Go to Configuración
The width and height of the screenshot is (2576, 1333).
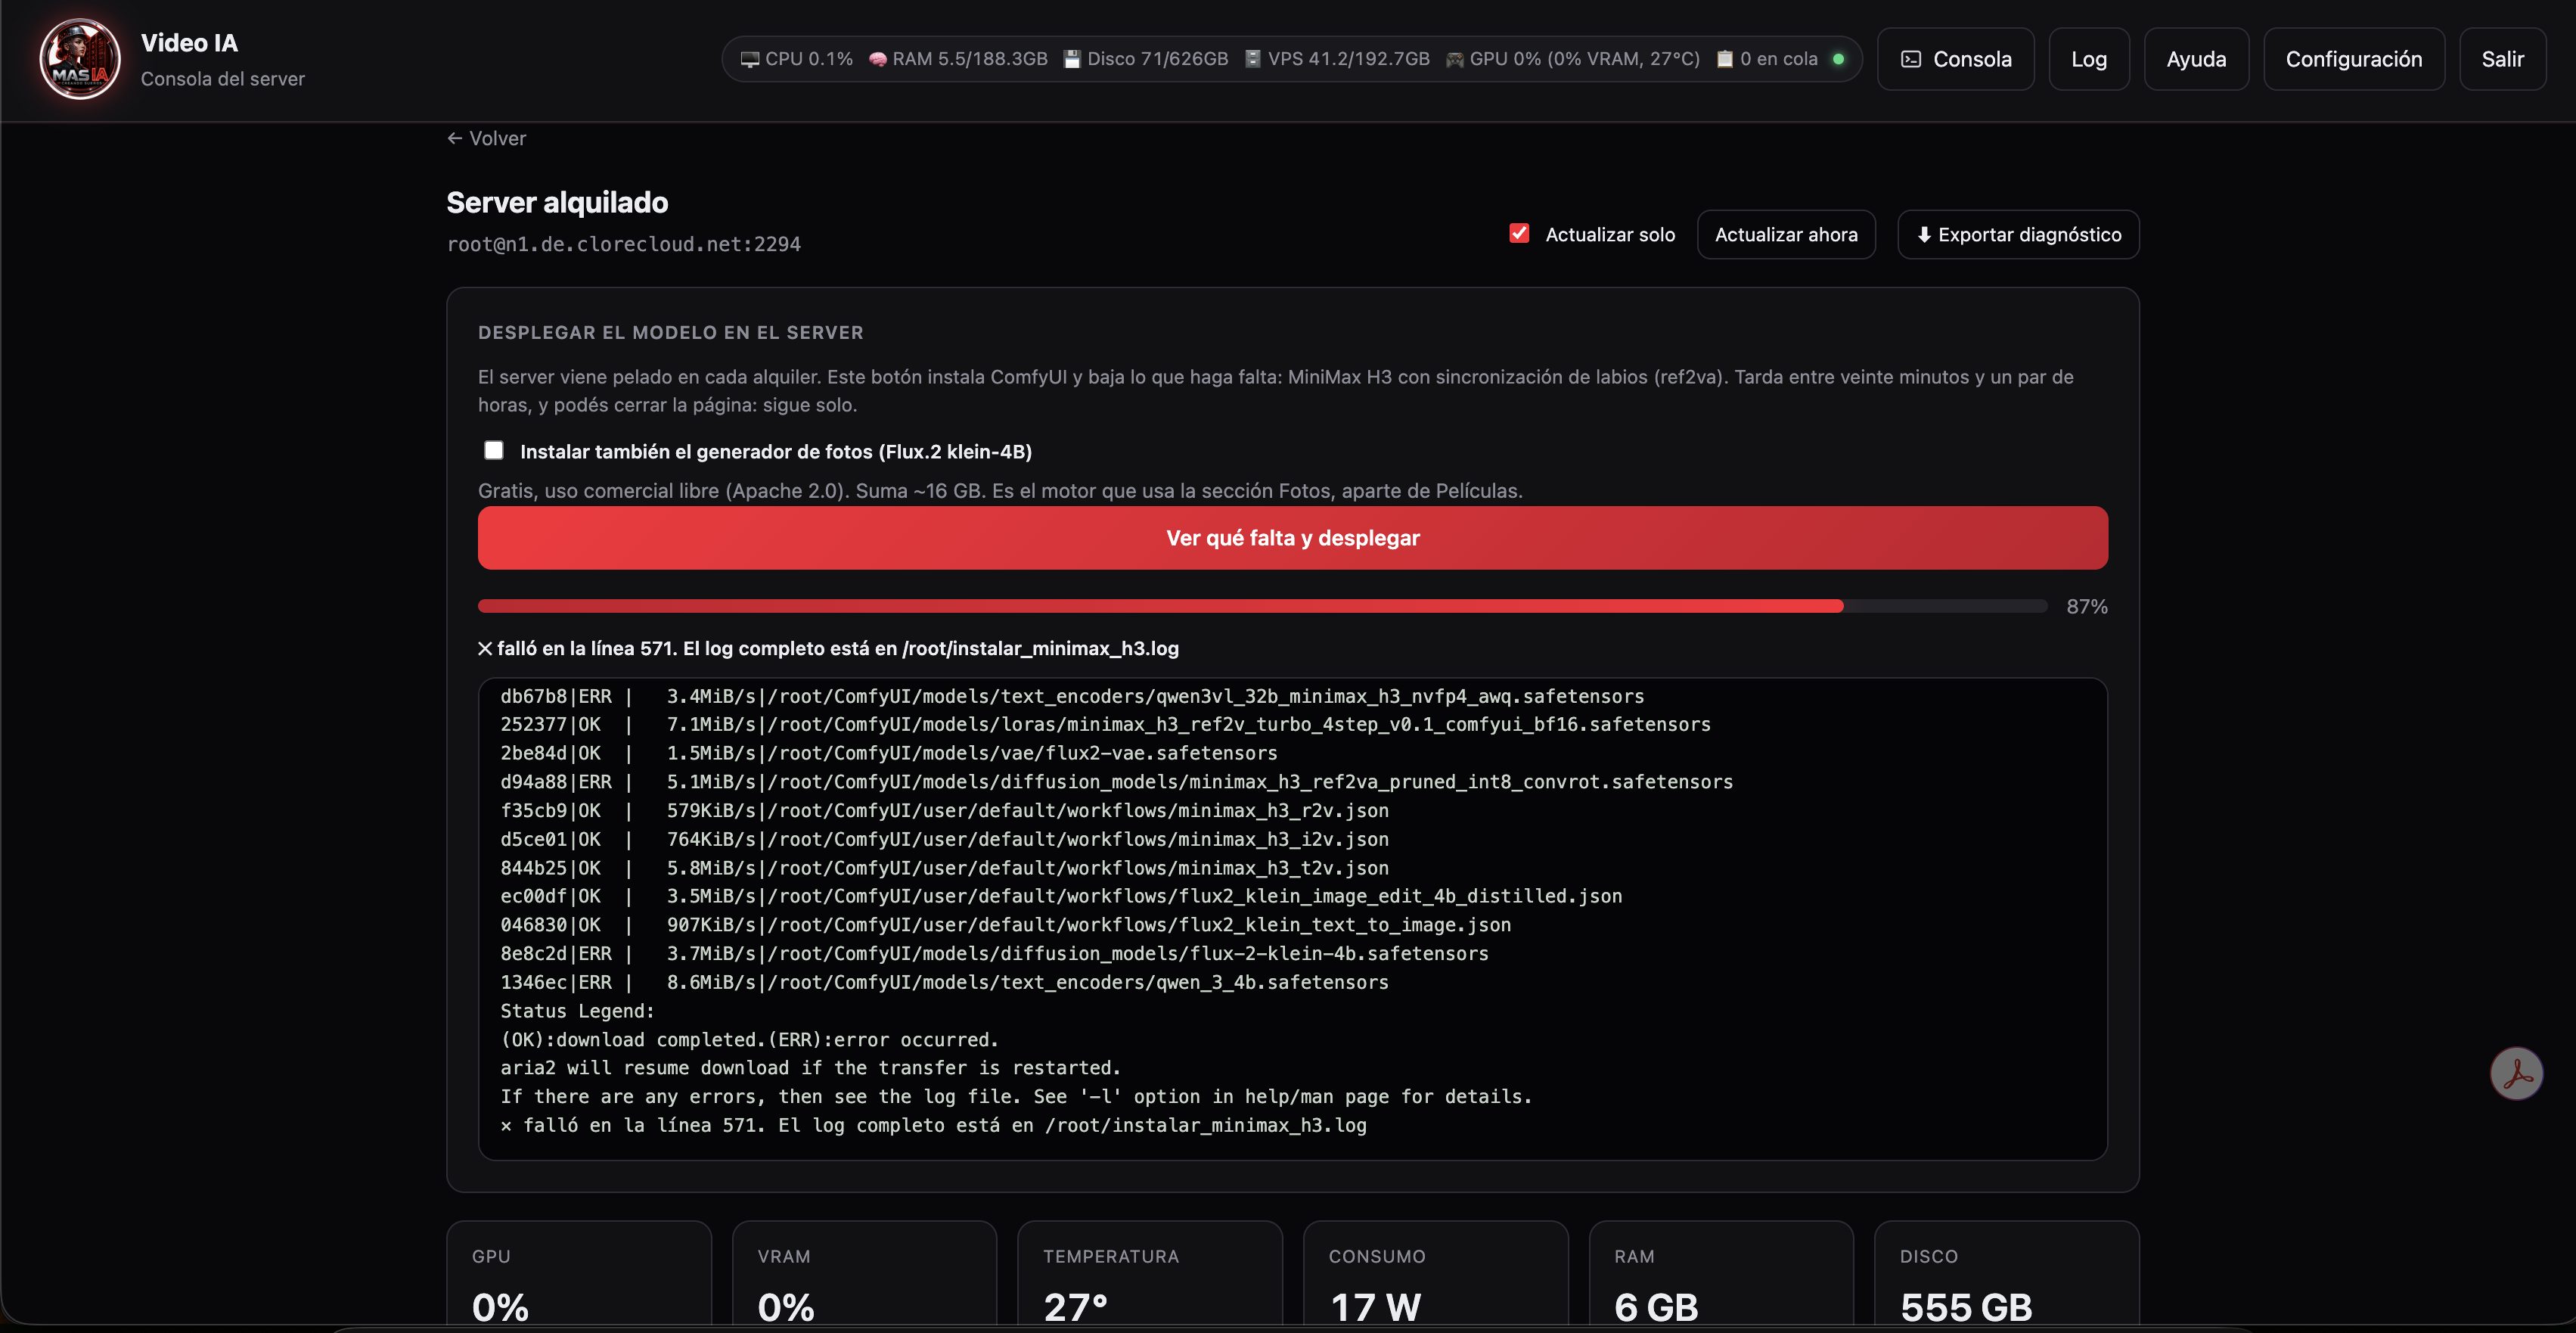[2354, 59]
